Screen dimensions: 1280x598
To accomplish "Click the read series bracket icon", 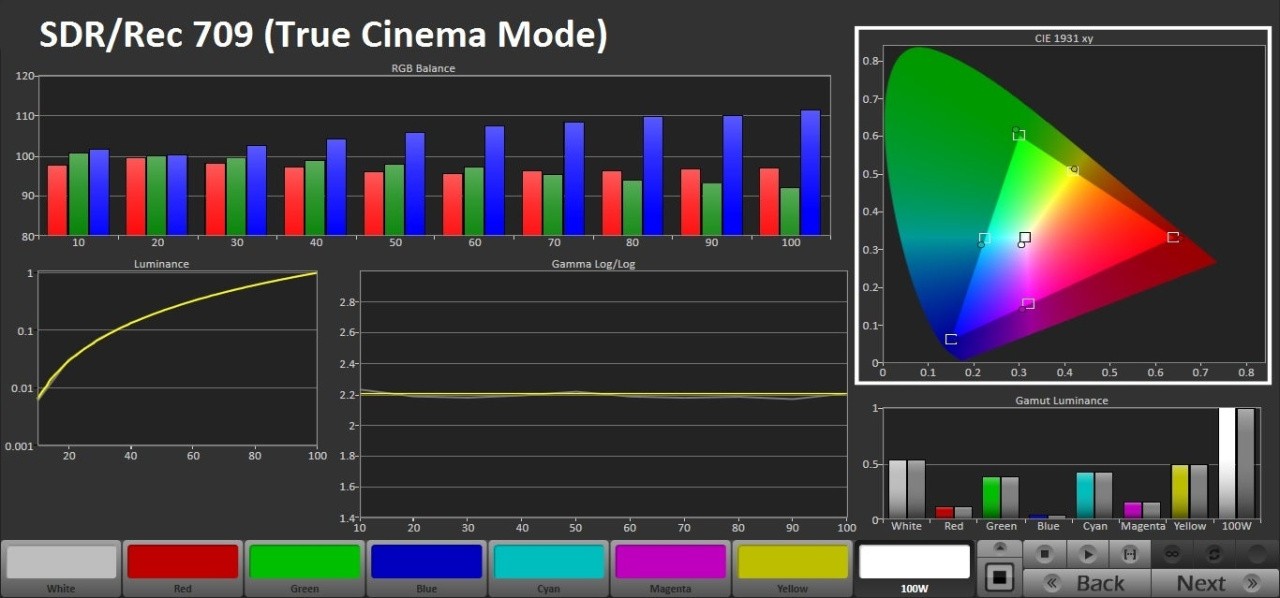I will click(1130, 553).
